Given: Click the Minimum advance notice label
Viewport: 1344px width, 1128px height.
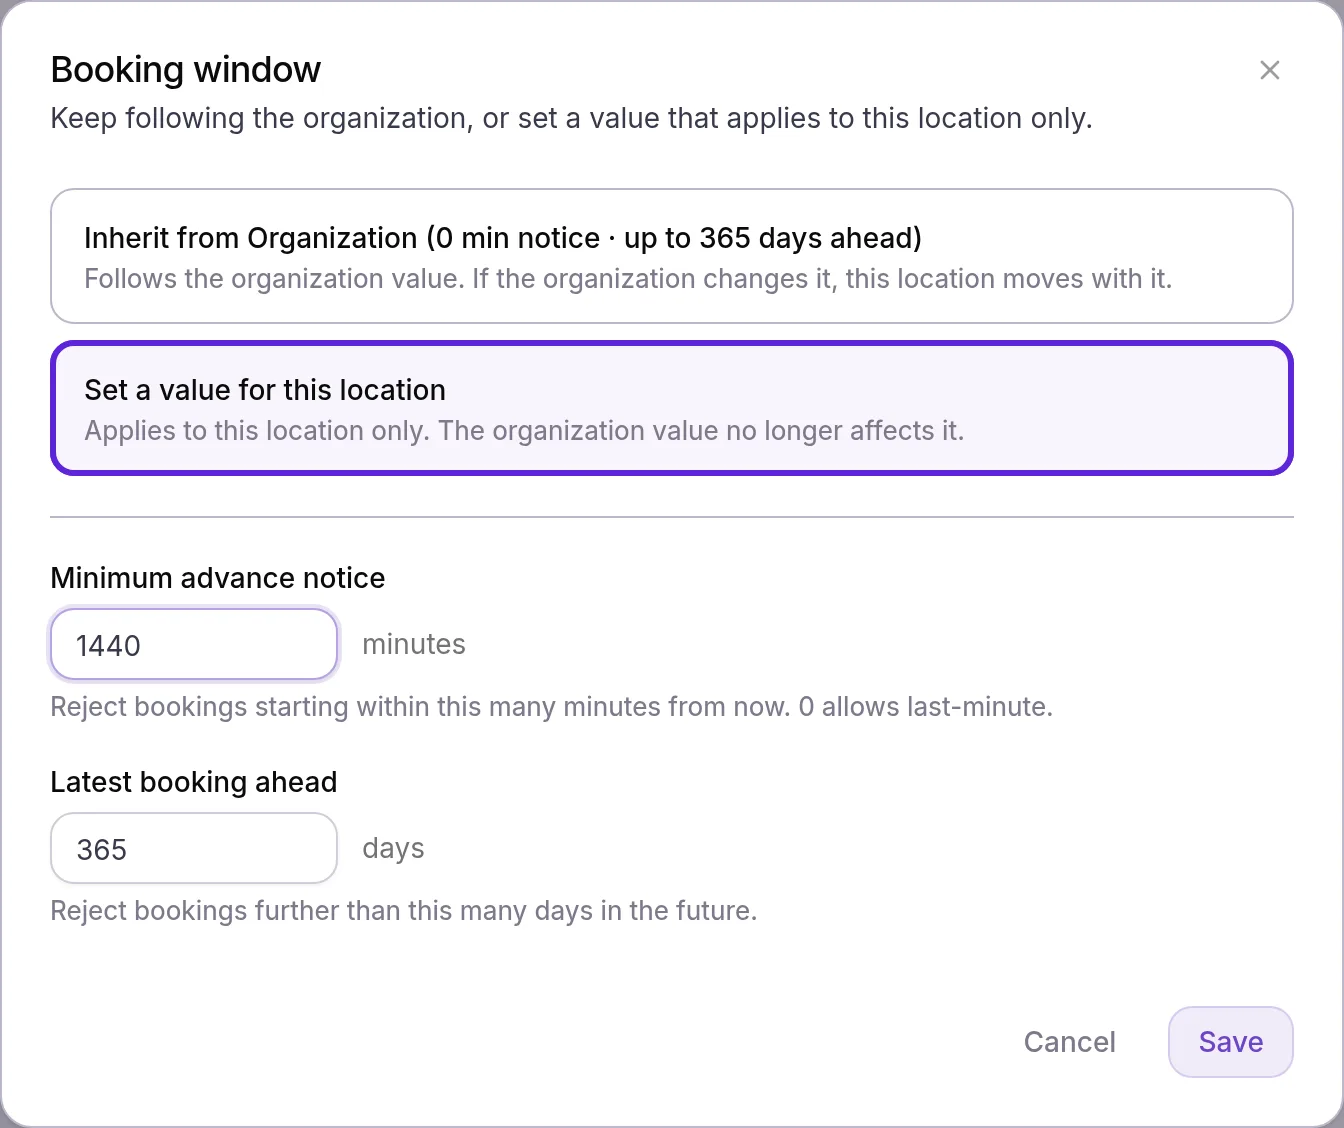Looking at the screenshot, I should click(x=218, y=578).
